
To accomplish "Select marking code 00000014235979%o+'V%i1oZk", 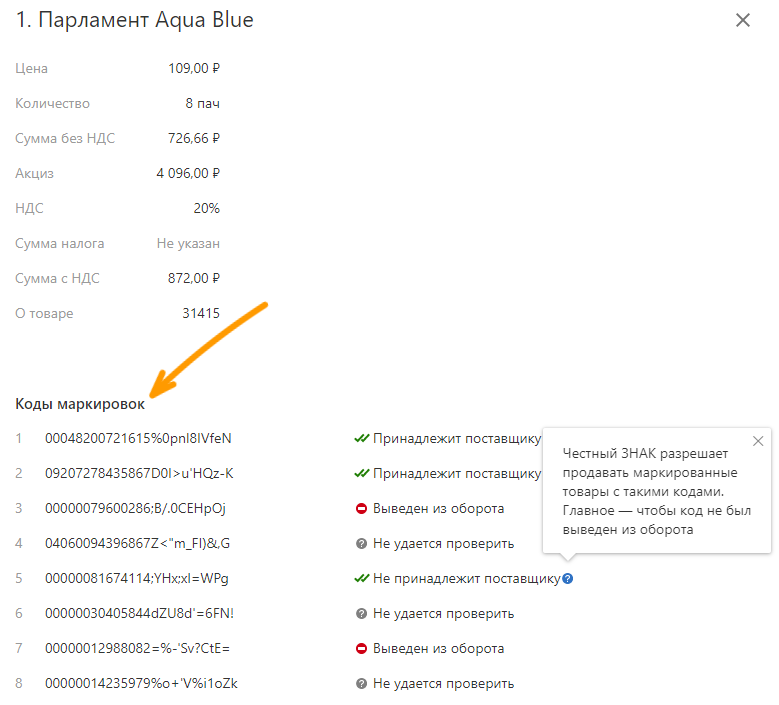I will click(x=141, y=684).
